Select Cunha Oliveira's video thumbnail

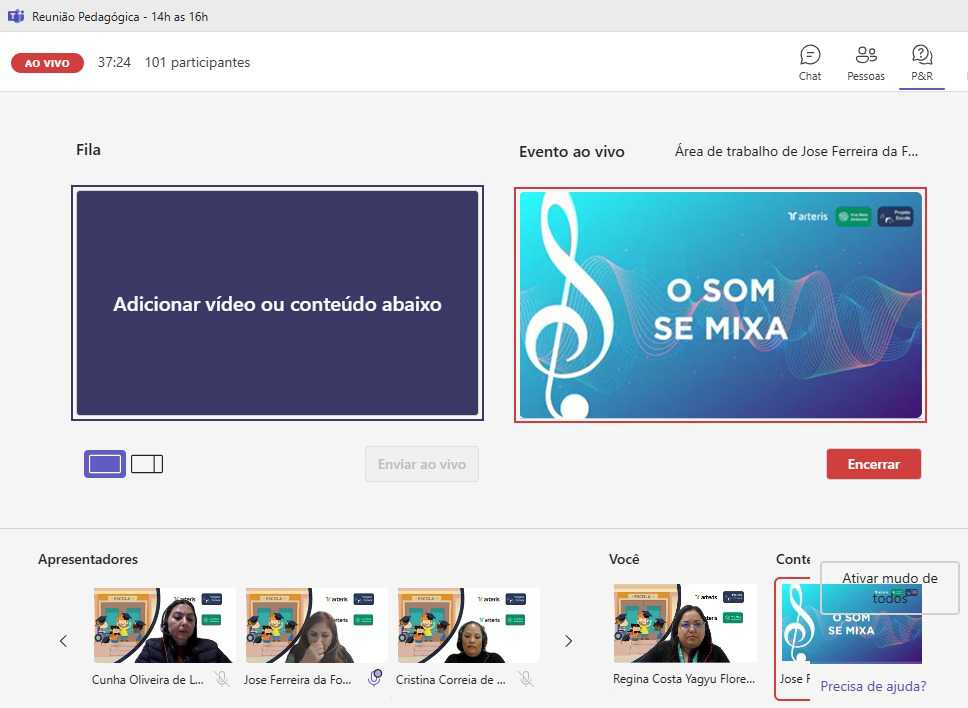(165, 625)
